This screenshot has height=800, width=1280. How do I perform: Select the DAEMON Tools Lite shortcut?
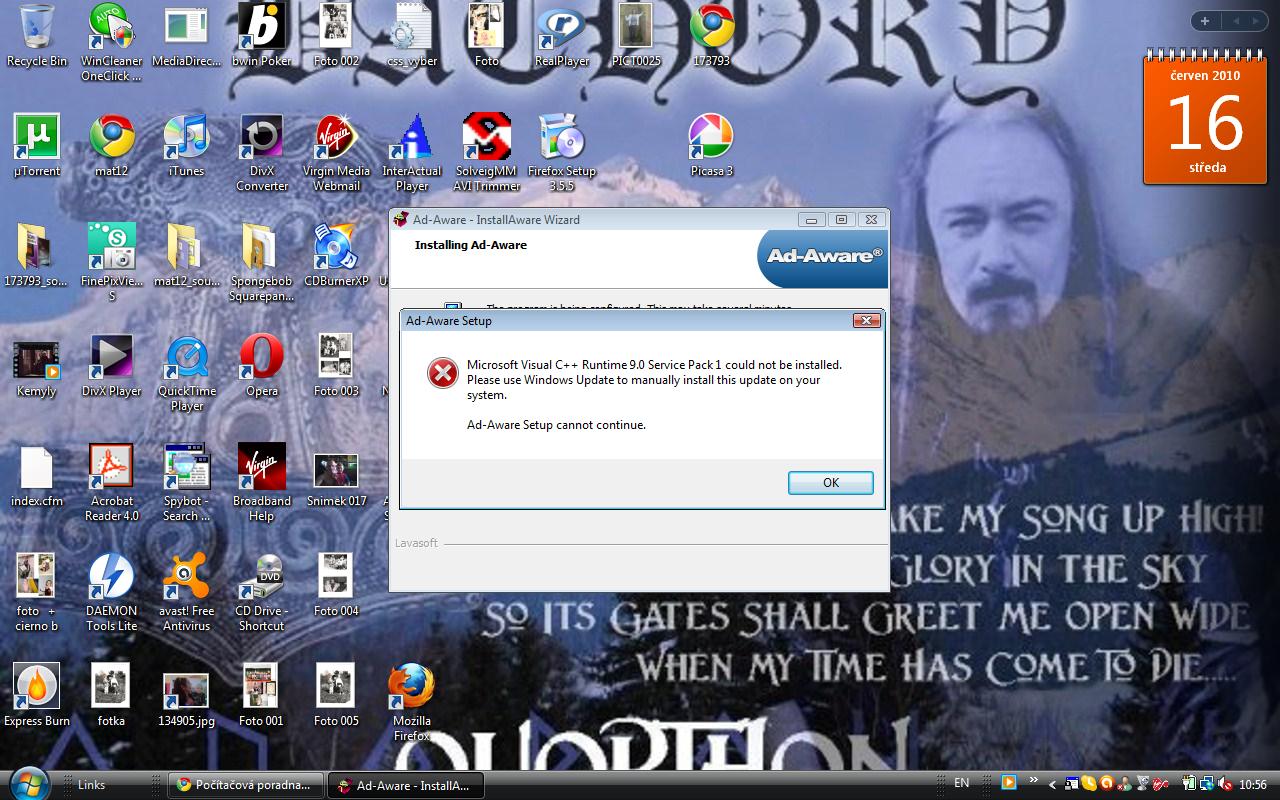[111, 593]
